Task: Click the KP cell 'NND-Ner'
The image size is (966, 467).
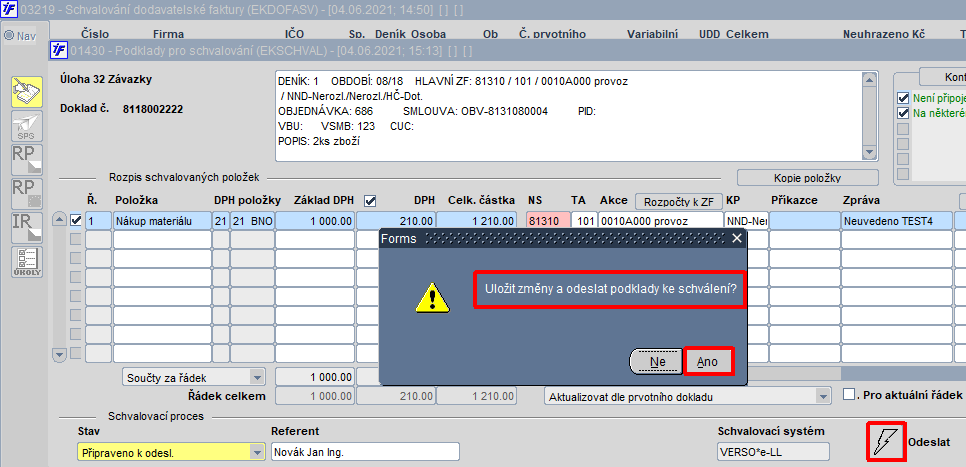Action: click(745, 221)
